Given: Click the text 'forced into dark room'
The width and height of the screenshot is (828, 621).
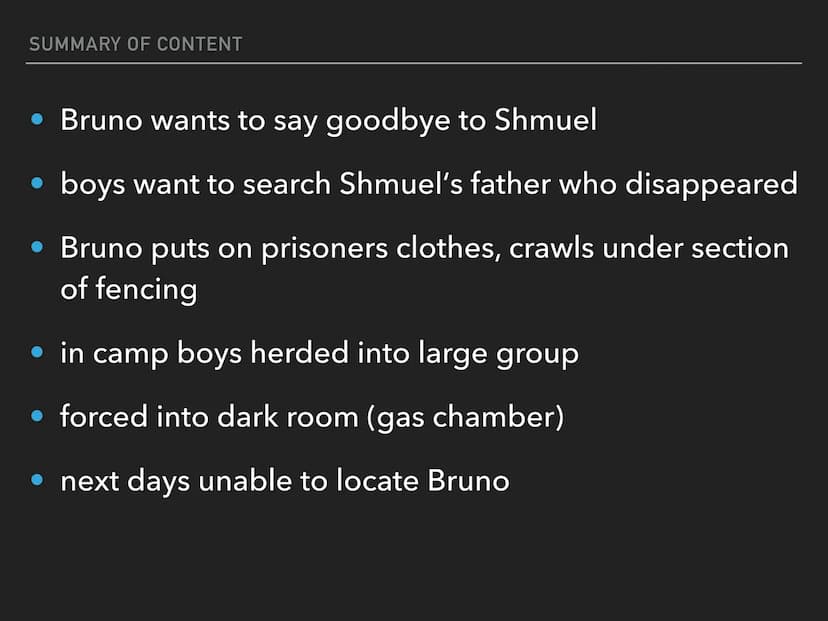Looking at the screenshot, I should coord(209,417).
